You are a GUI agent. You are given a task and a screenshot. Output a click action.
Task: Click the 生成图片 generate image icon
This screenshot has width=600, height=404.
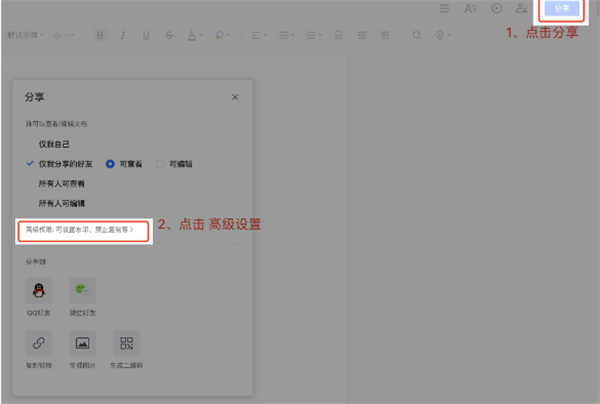83,344
